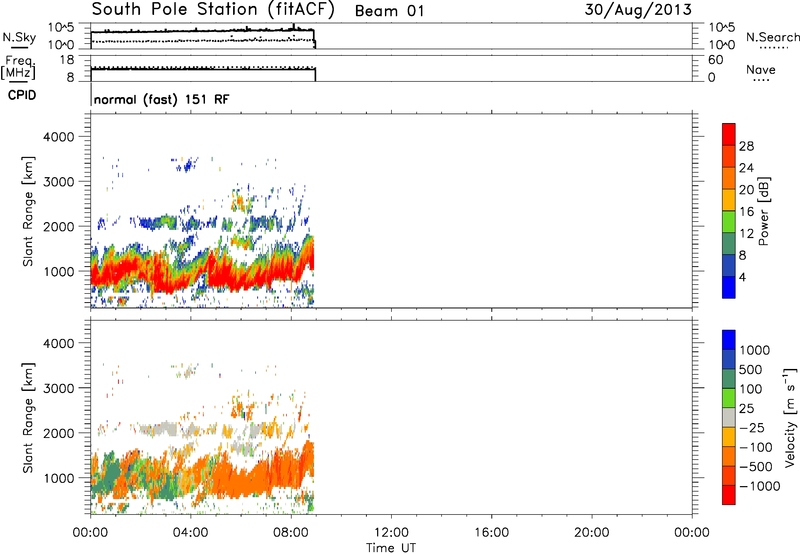This screenshot has width=800, height=554.
Task: Click the date '30/Aug/2013'
Action: point(638,10)
